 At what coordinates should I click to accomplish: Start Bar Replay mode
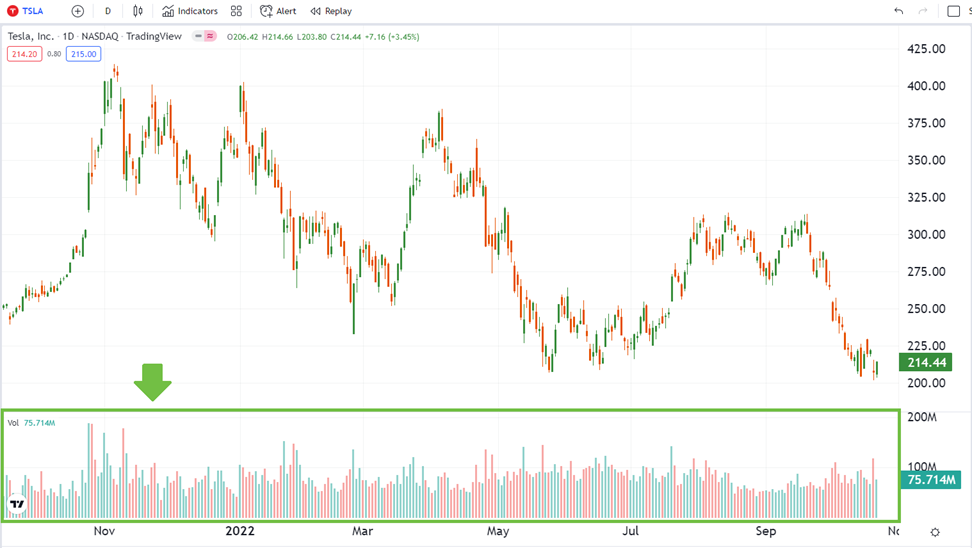[331, 11]
